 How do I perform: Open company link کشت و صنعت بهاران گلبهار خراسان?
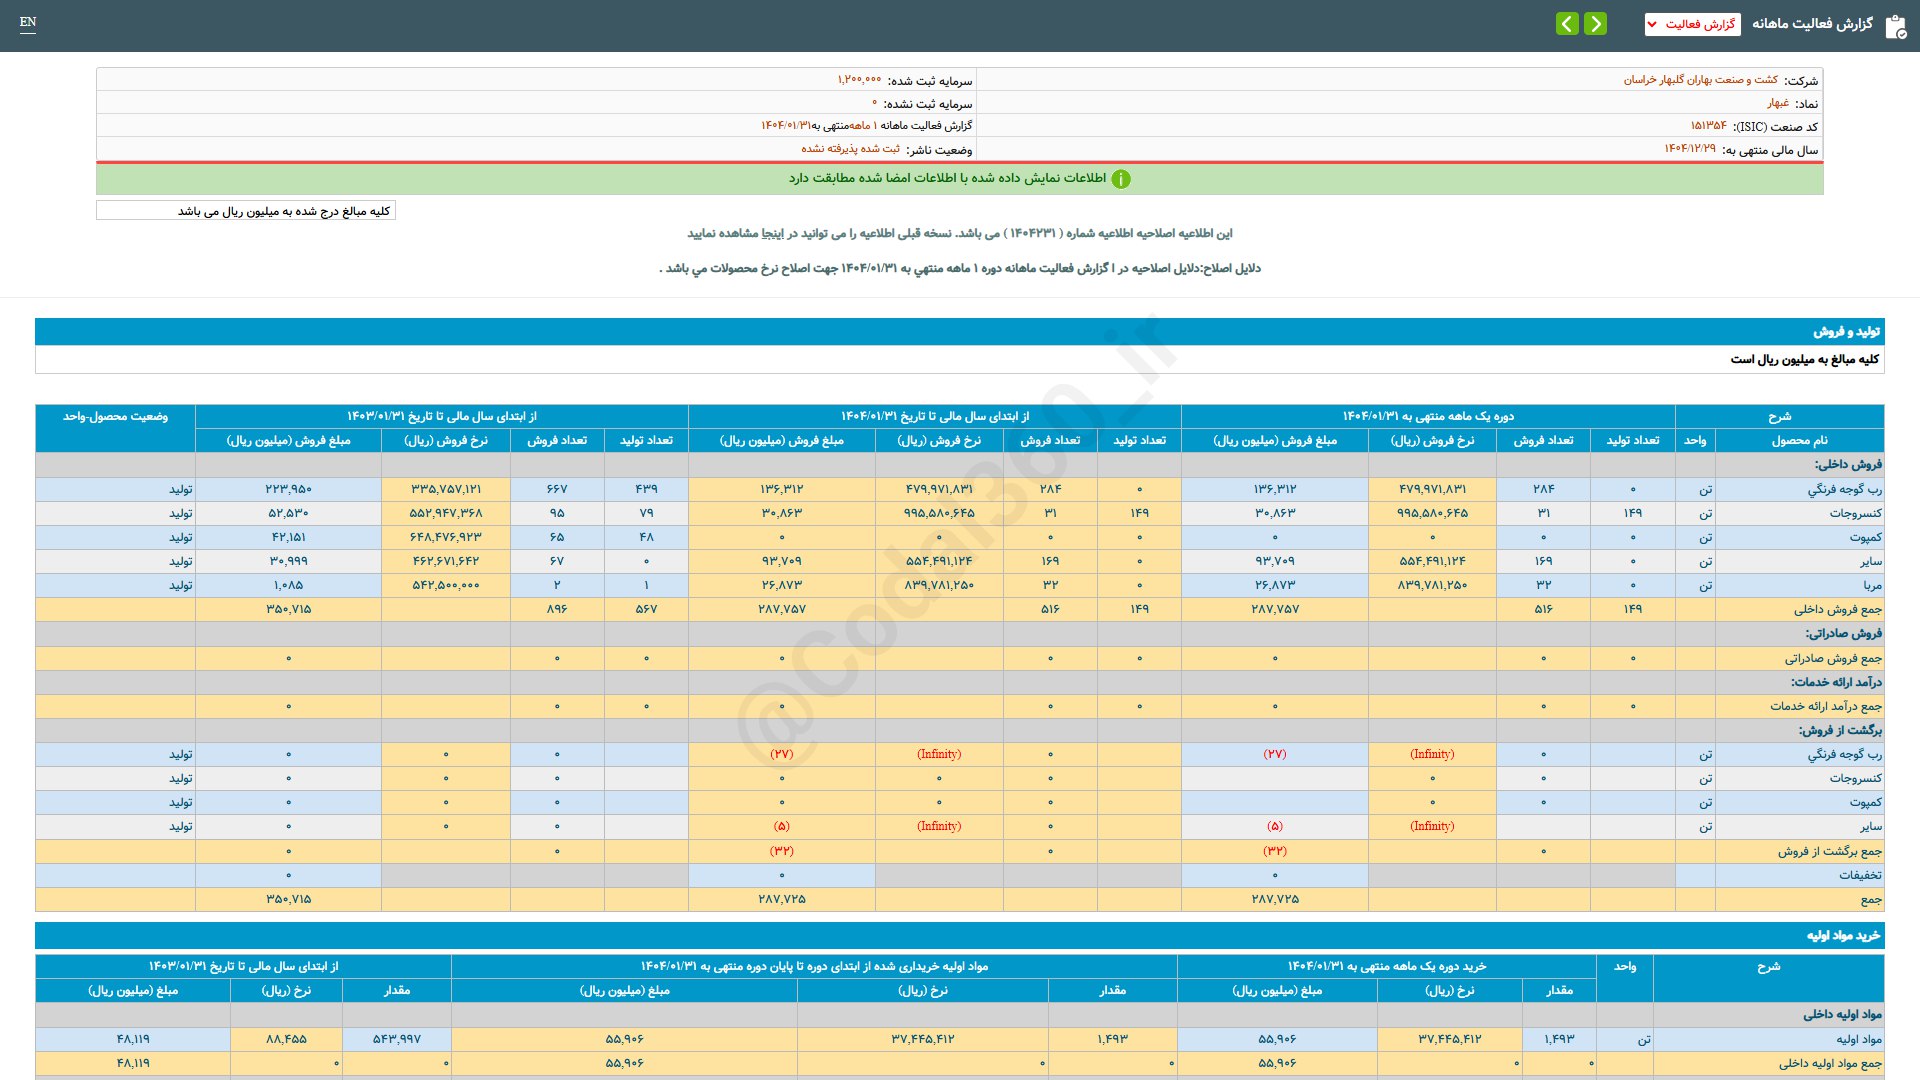tap(1700, 80)
